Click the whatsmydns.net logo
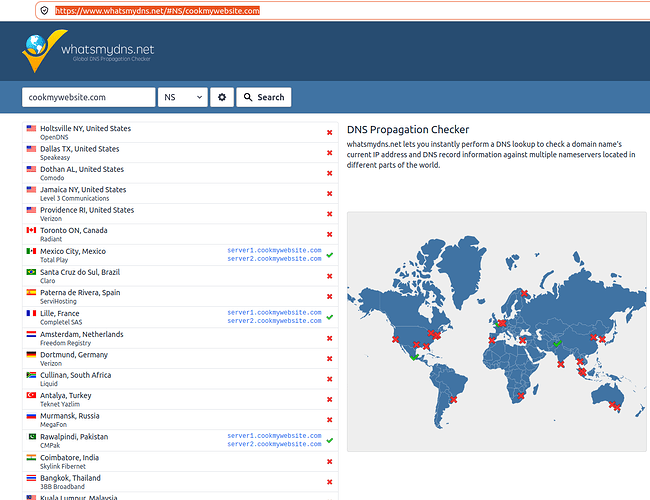The width and height of the screenshot is (650, 500). point(88,51)
